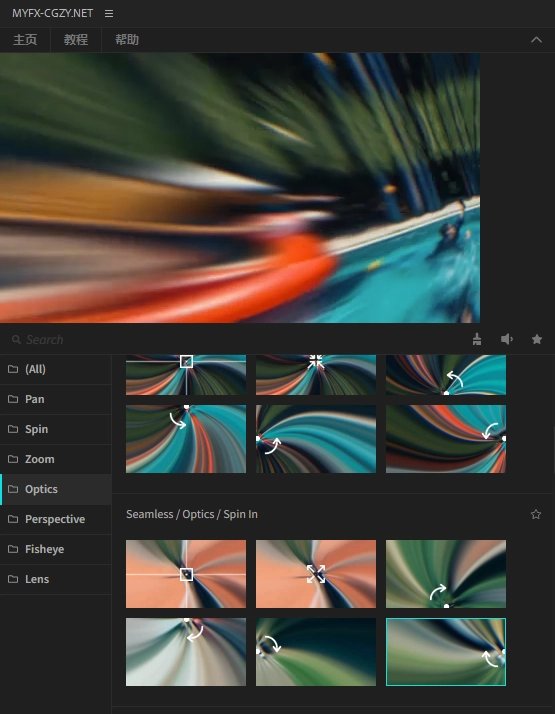The width and height of the screenshot is (555, 714).
Task: Click the search magnifier icon
Action: [x=16, y=339]
